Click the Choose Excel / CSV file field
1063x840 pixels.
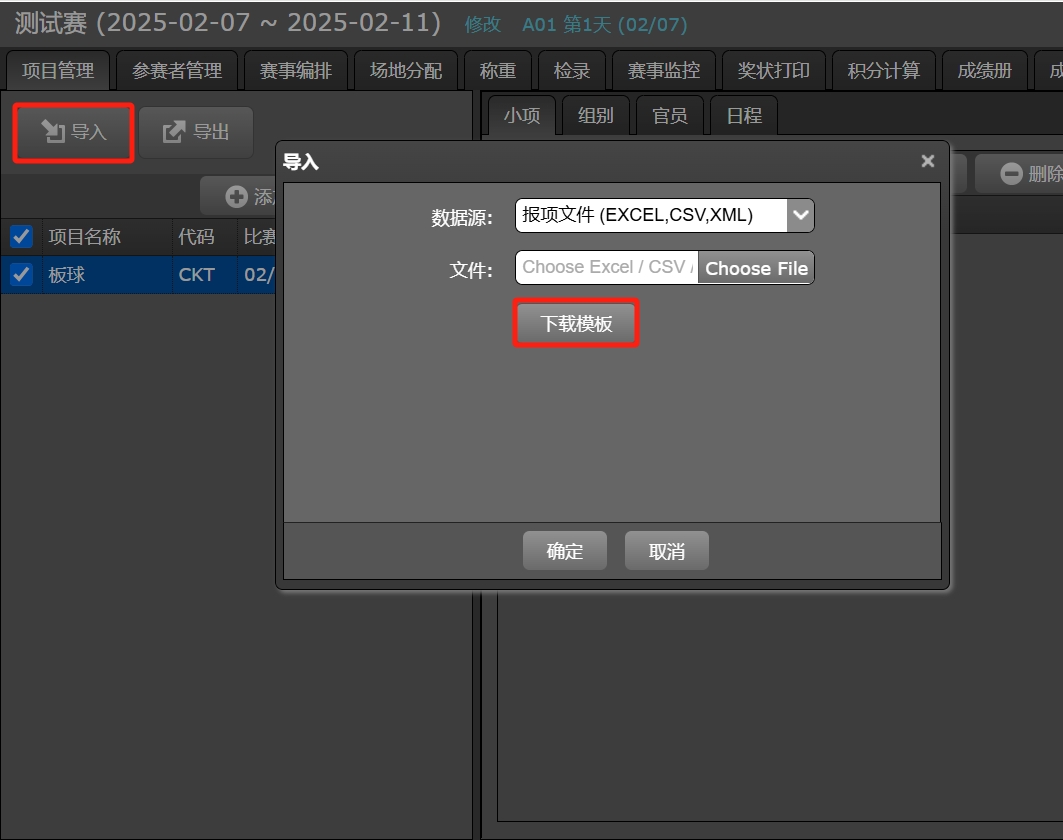[607, 267]
